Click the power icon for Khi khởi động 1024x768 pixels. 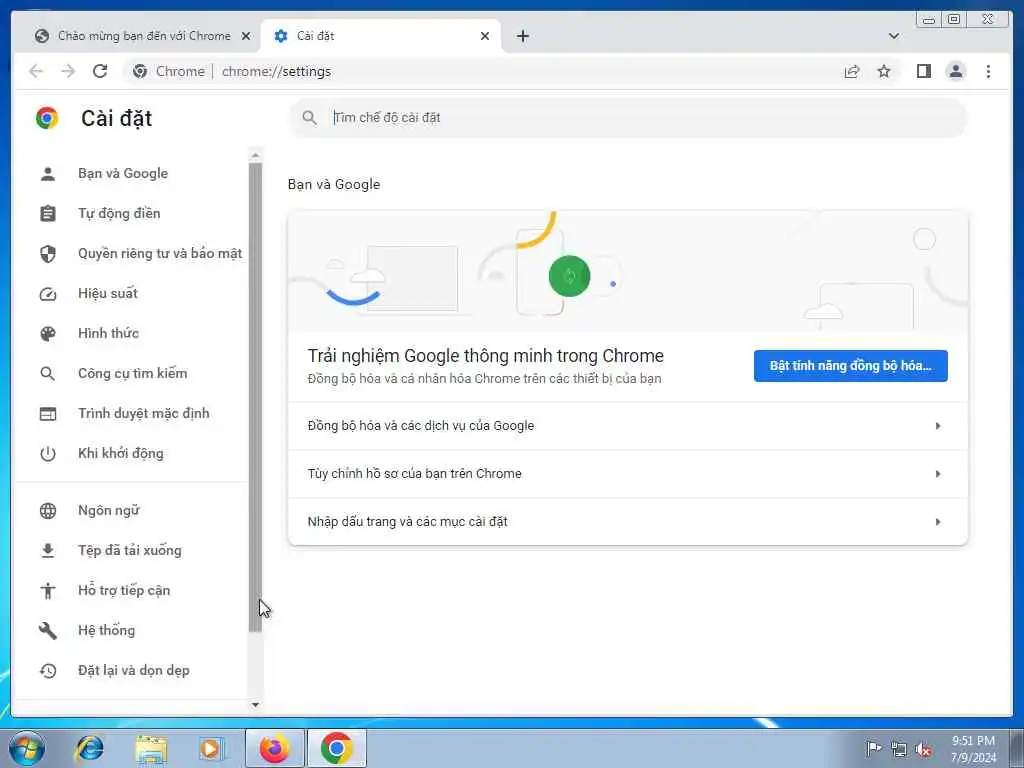coord(48,454)
